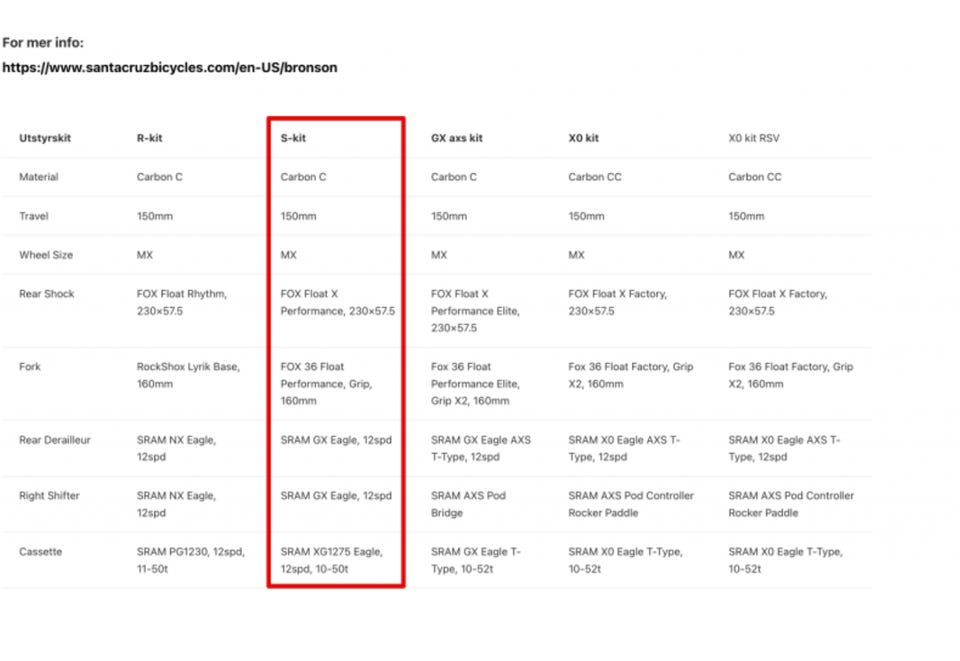Select the "Wheel Size" row label

pos(46,255)
